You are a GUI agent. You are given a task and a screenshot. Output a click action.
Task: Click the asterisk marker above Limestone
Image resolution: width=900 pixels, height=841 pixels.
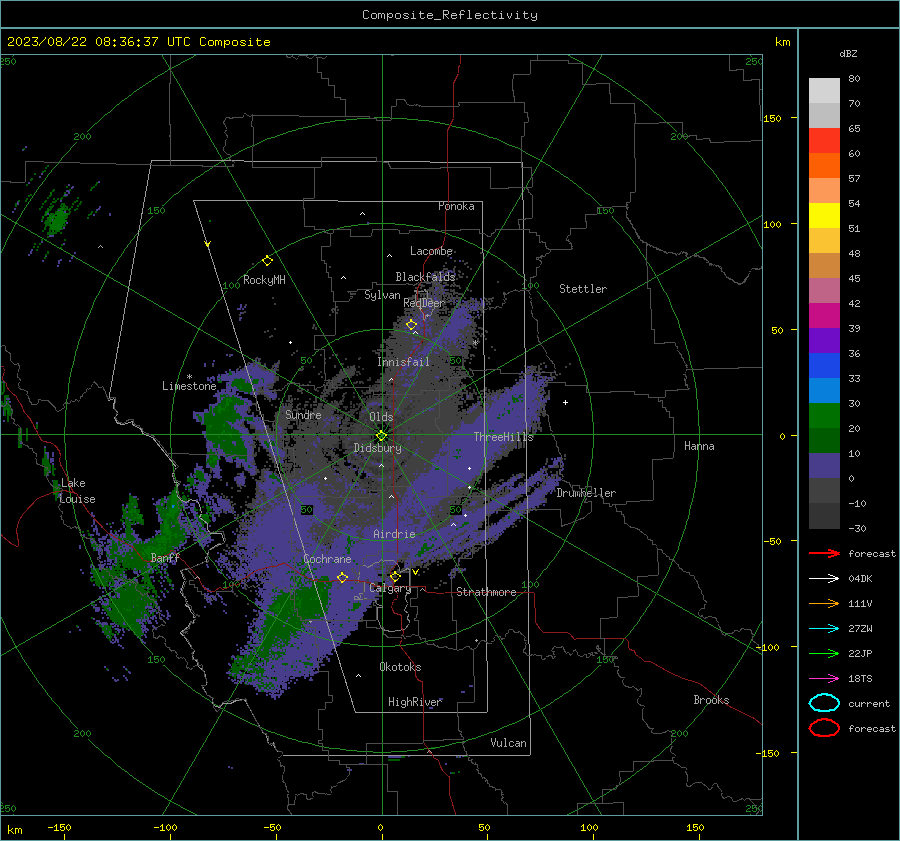point(189,377)
